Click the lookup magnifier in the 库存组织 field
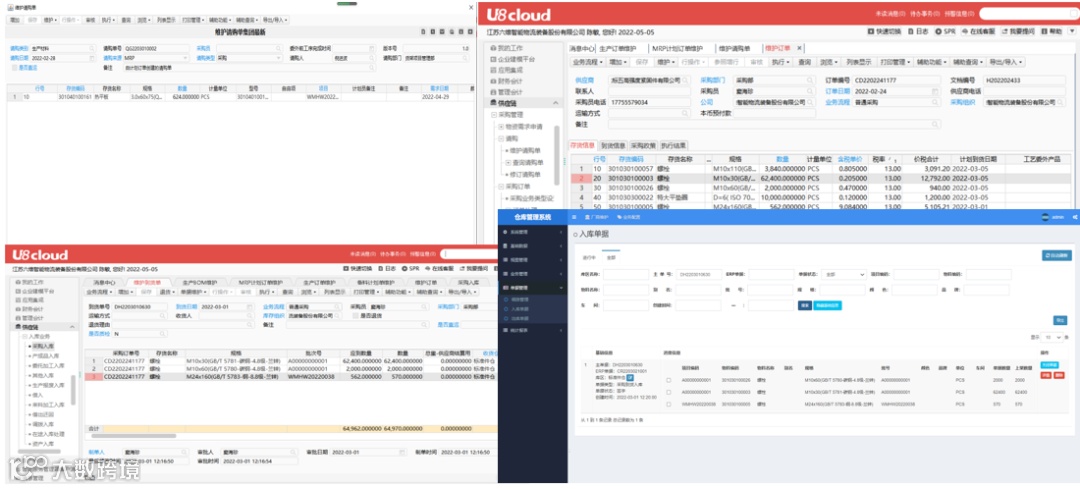Viewport: 1080px width, 489px height. [x=338, y=315]
